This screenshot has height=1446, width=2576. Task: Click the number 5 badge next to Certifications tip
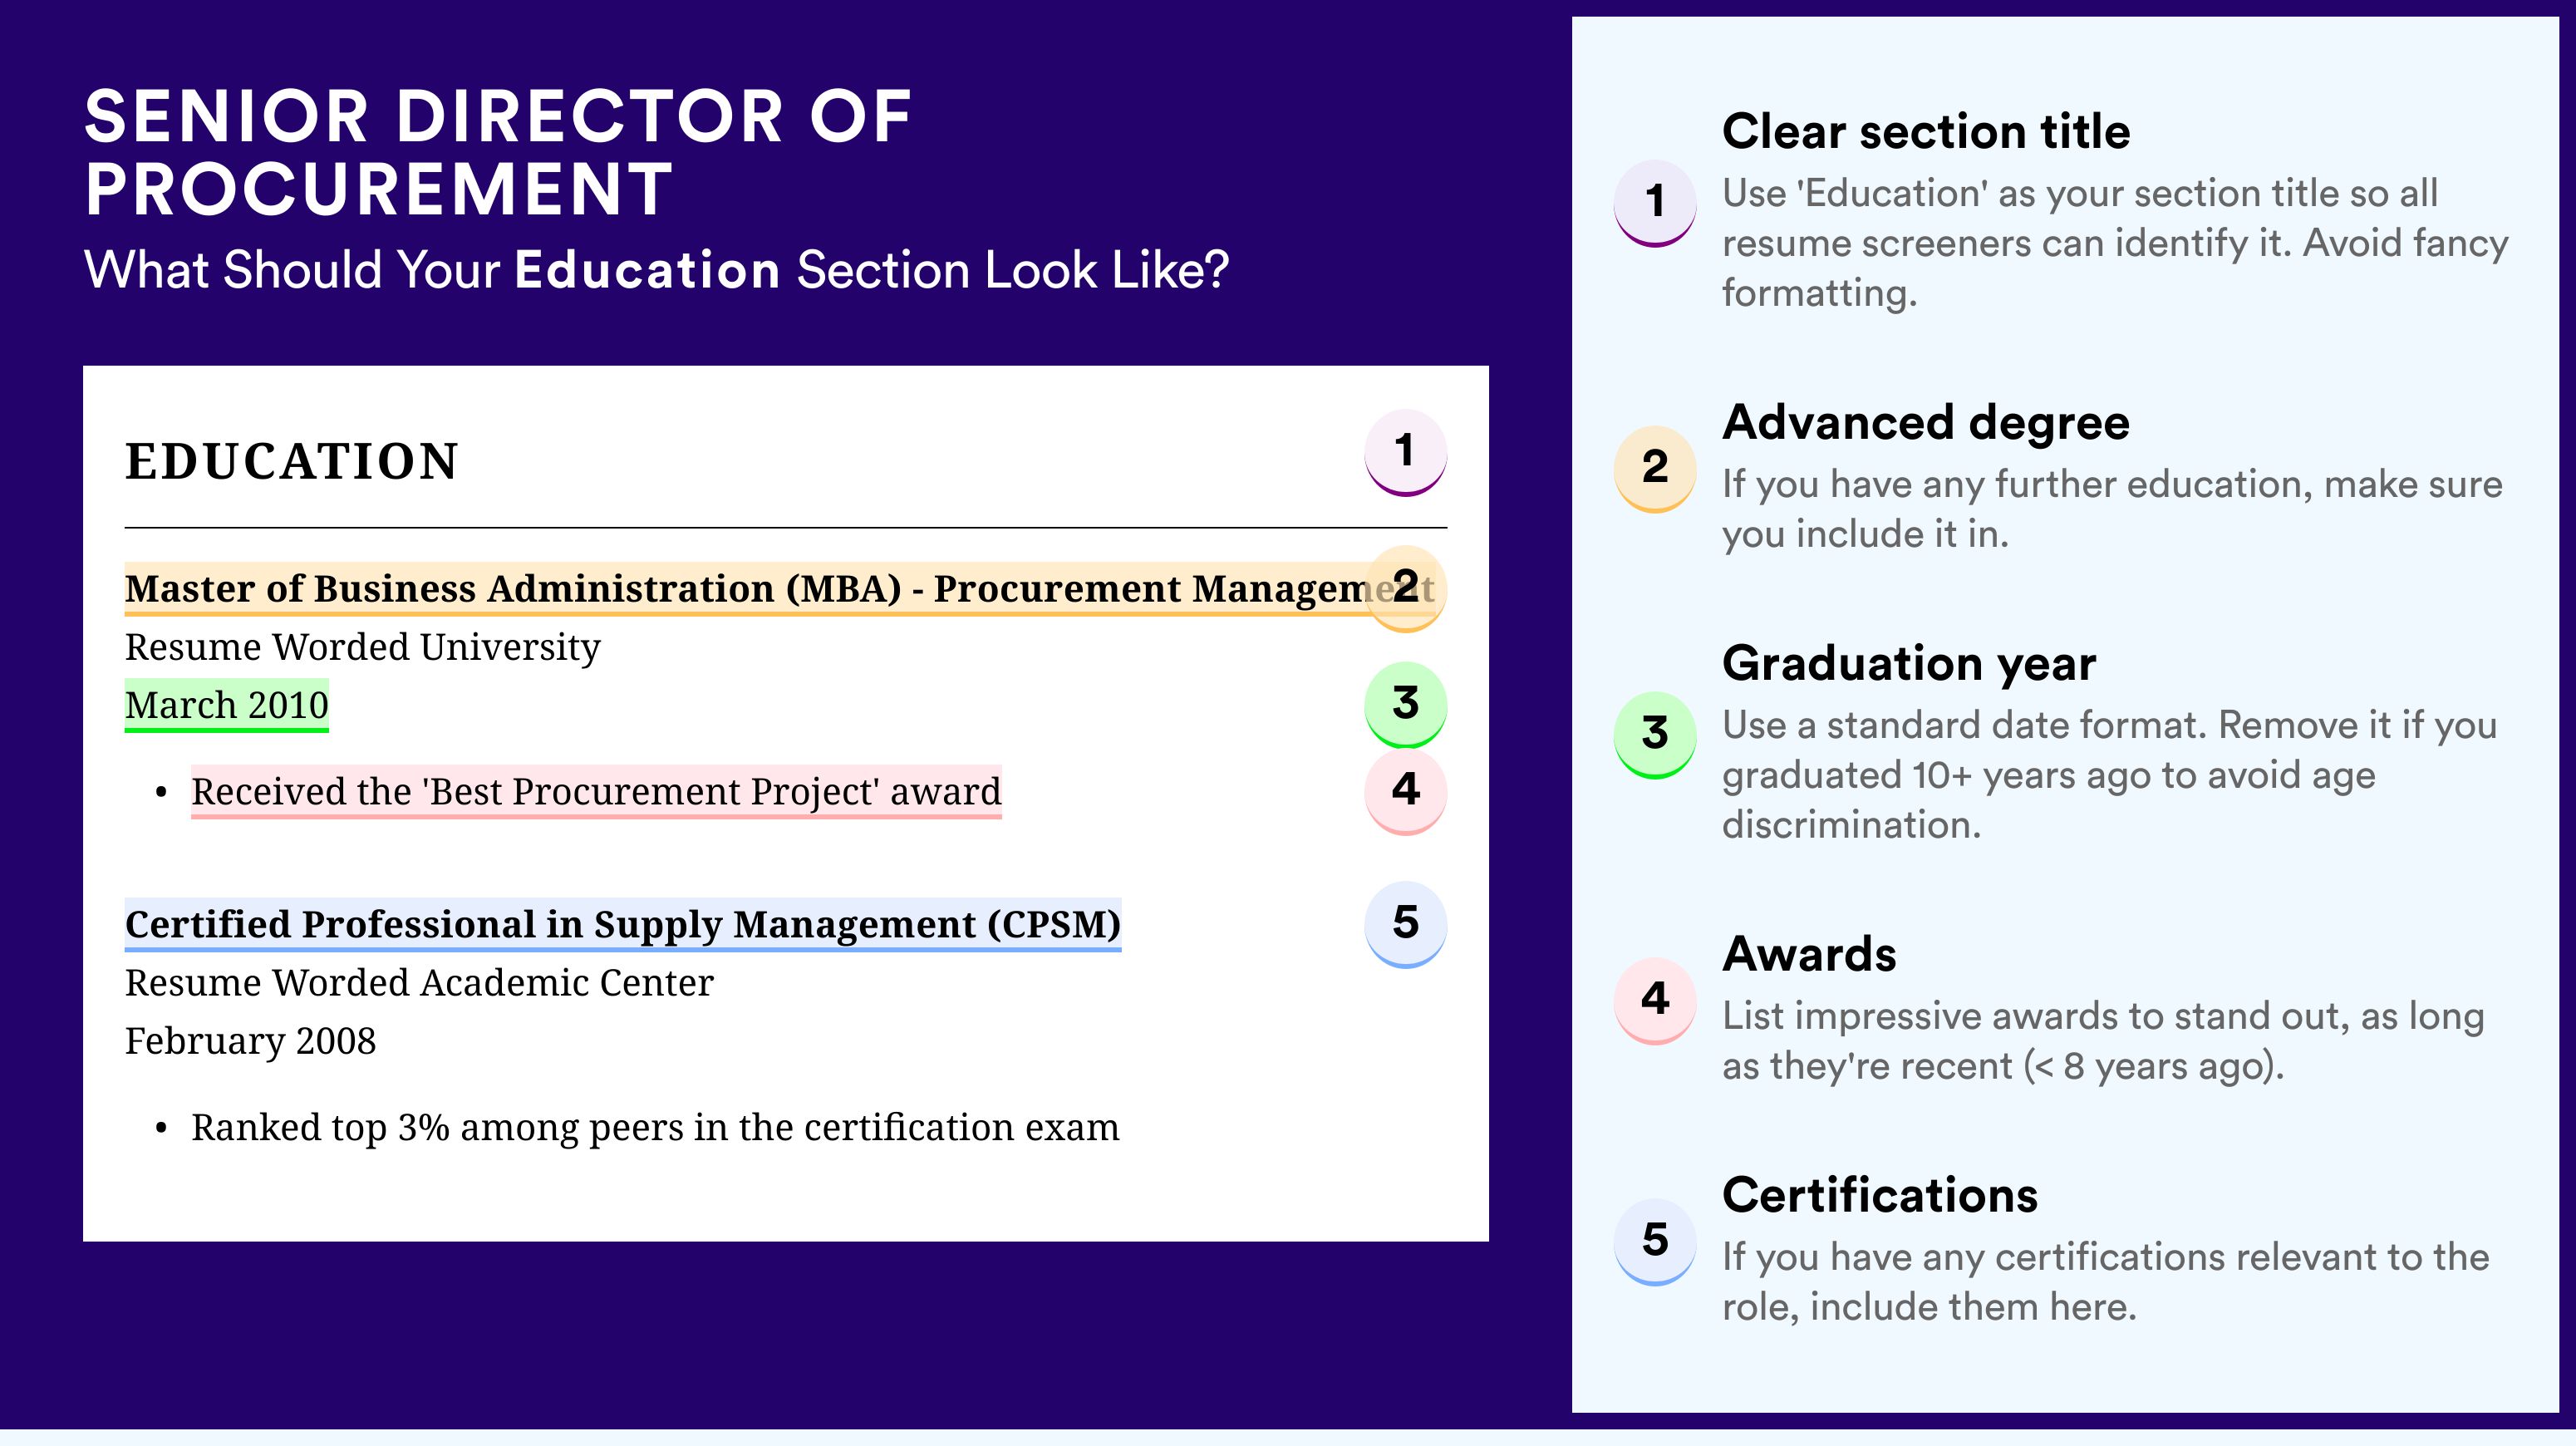1655,1241
